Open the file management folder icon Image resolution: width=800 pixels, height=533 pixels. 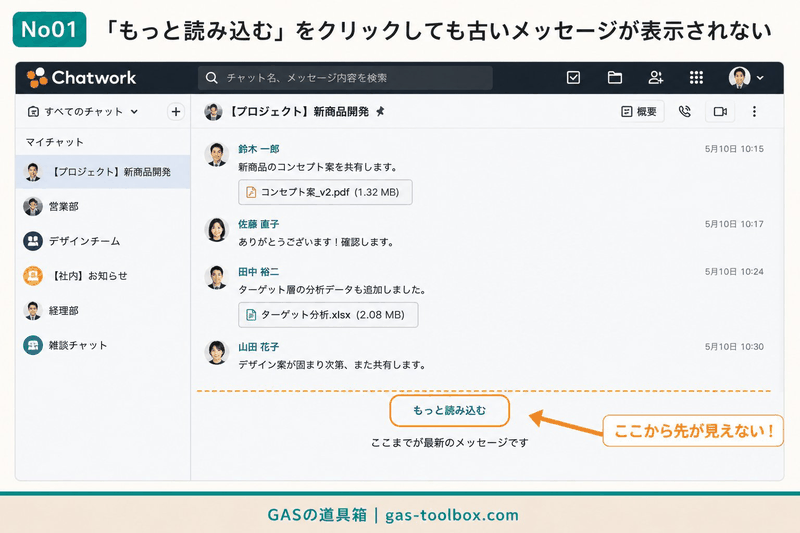615,78
